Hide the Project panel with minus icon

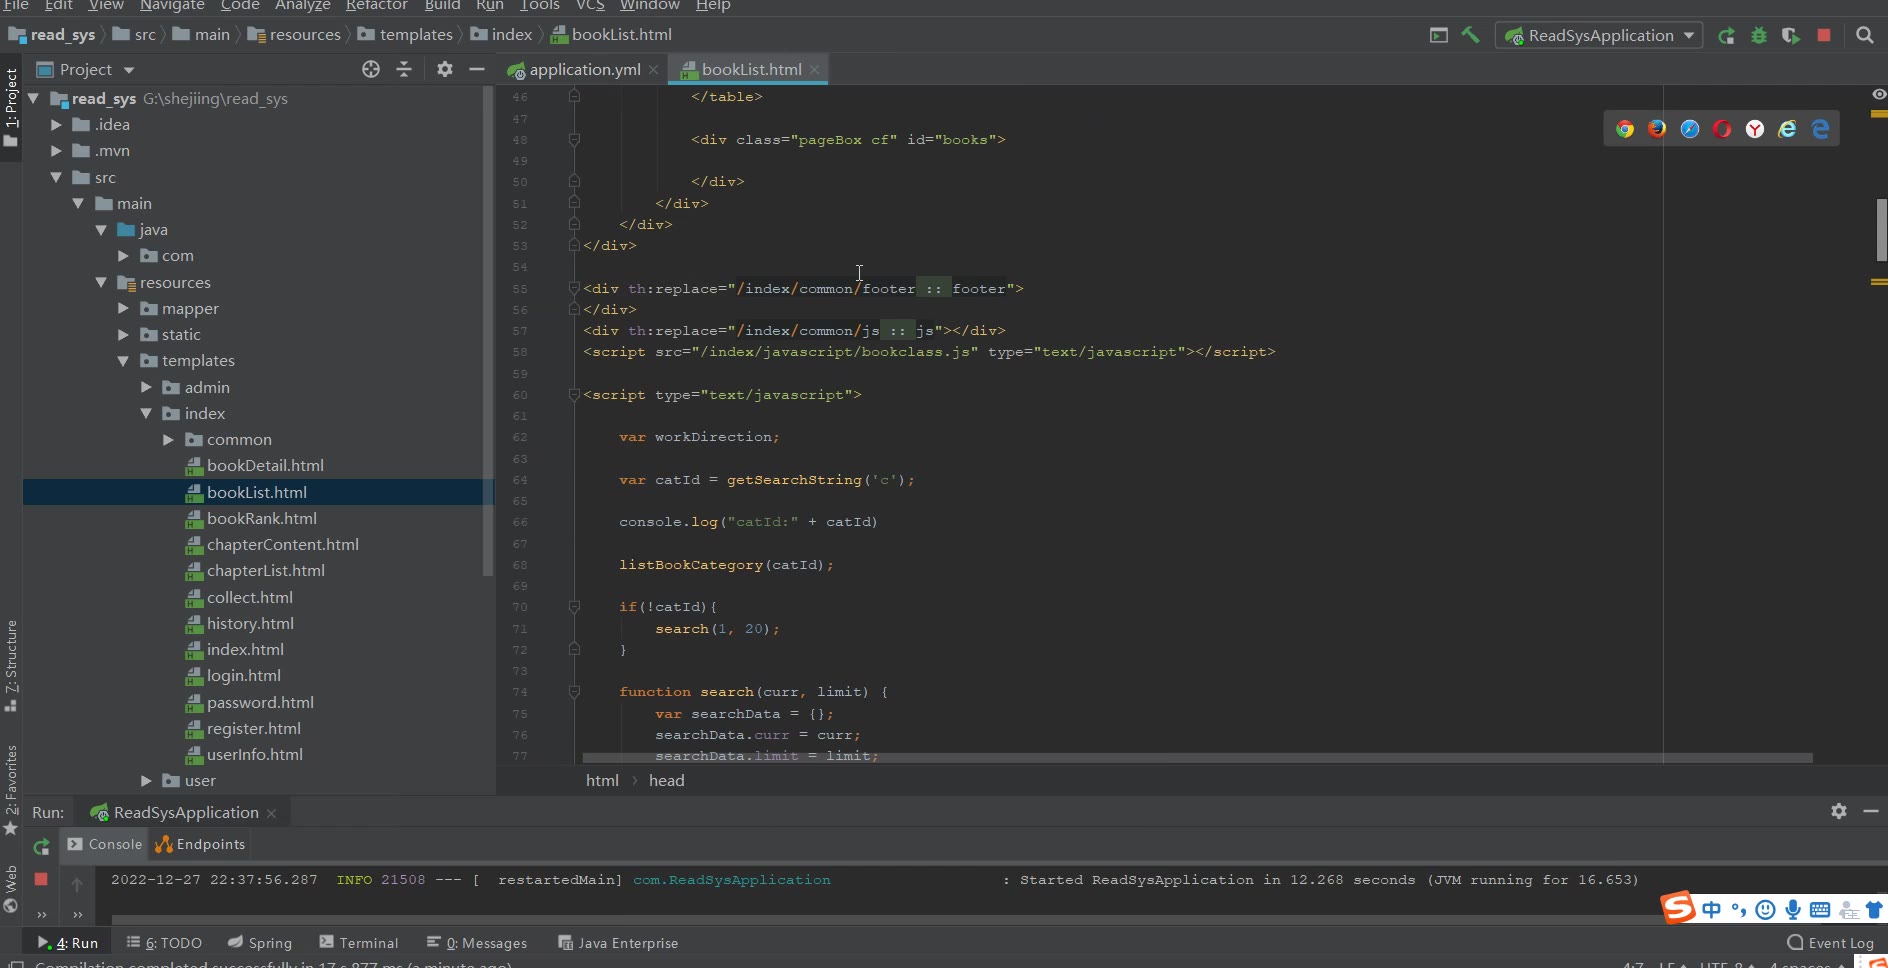click(x=477, y=69)
